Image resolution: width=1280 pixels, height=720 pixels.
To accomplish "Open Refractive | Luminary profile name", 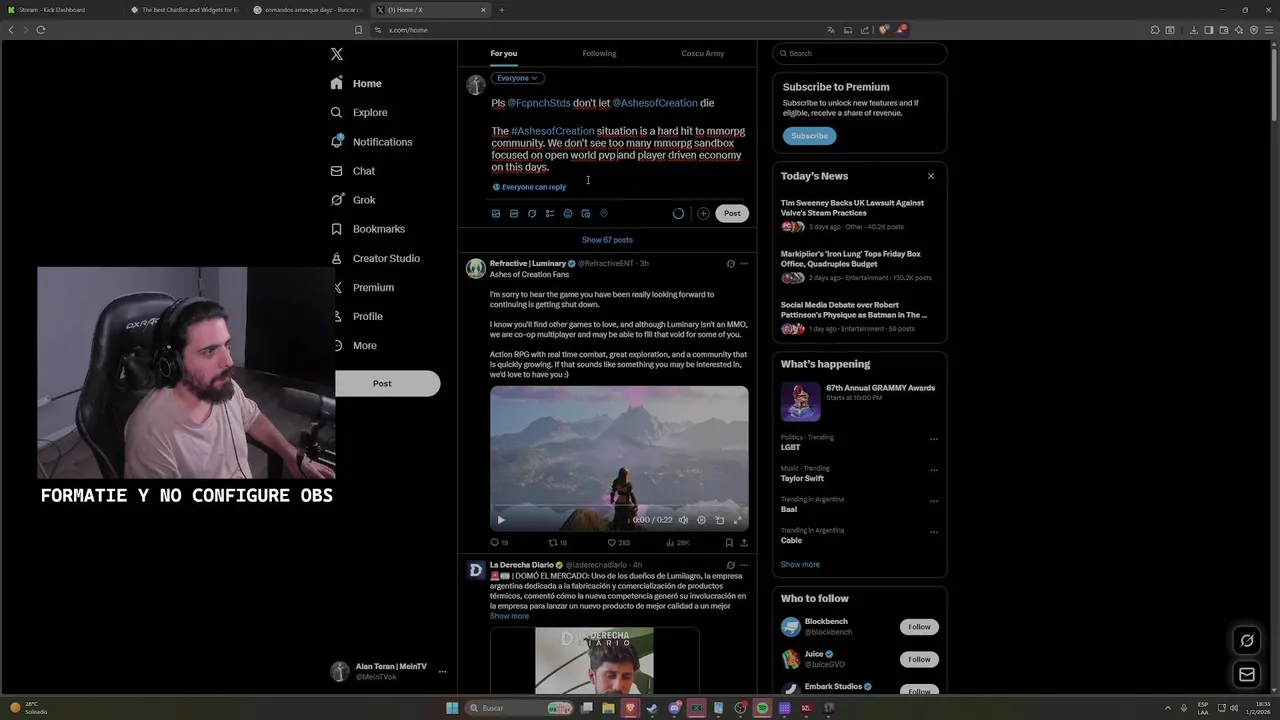I will [527, 263].
